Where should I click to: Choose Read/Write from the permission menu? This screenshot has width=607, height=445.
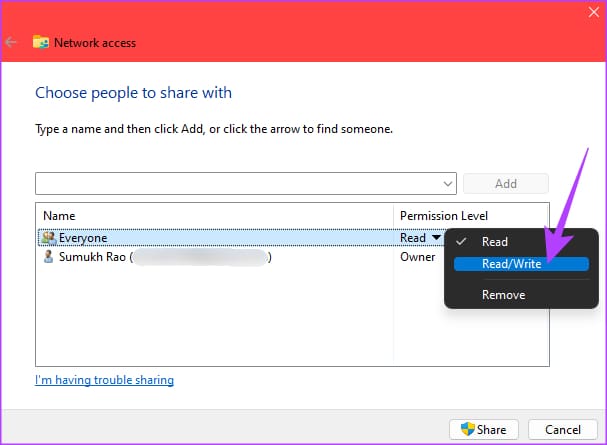click(521, 264)
